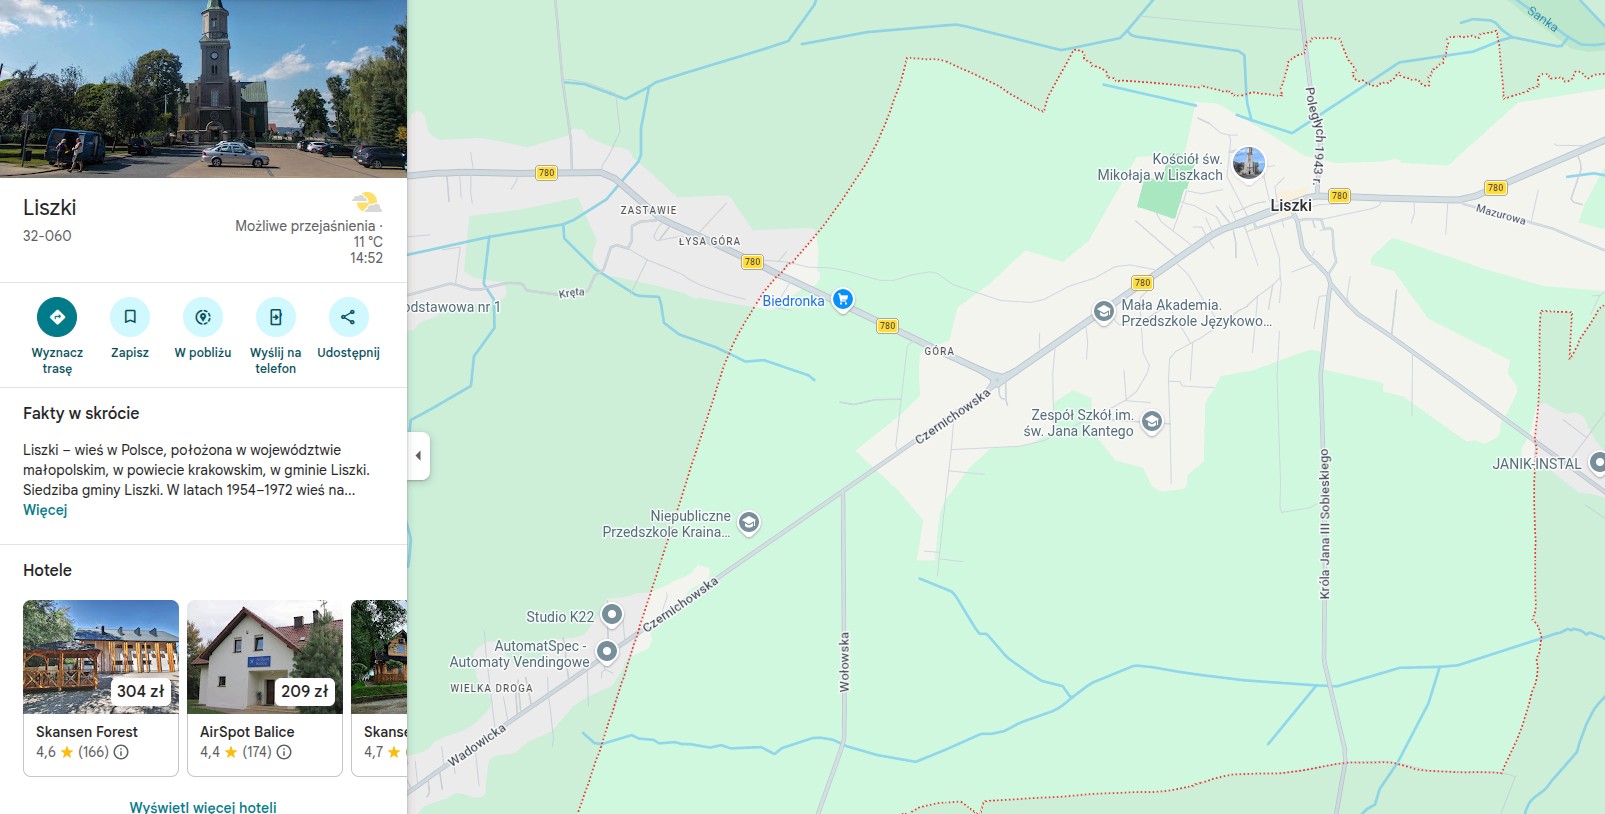Image resolution: width=1605 pixels, height=814 pixels.
Task: Click the info icon next to Skansen Forest reviews
Action: (x=121, y=752)
